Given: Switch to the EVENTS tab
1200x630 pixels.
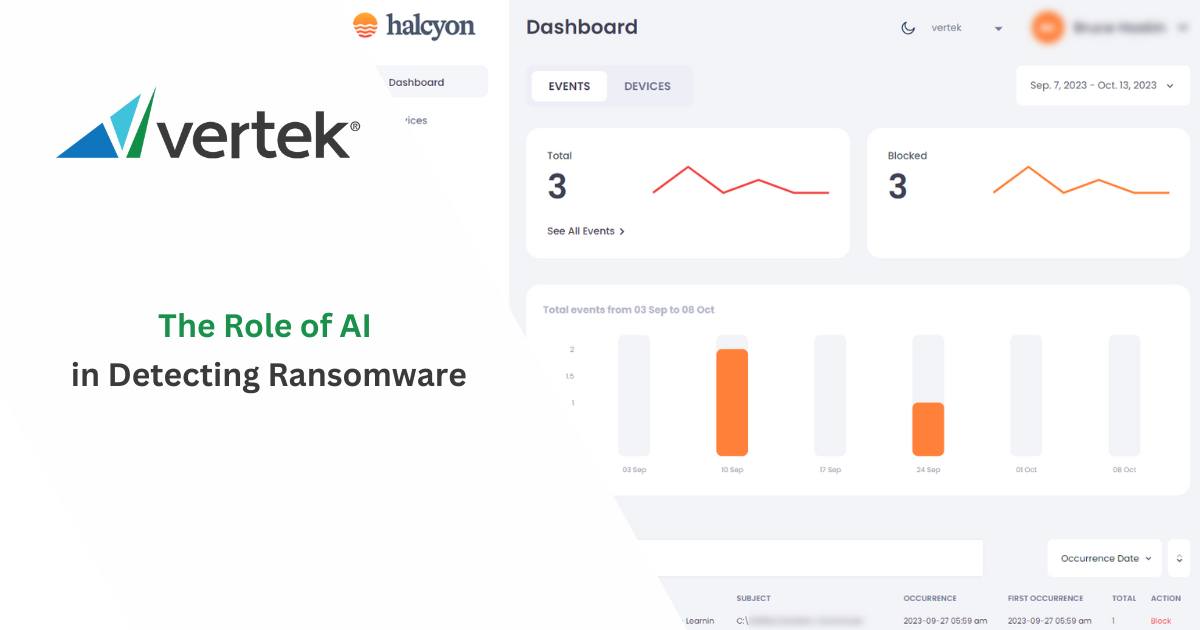Looking at the screenshot, I should (x=569, y=86).
